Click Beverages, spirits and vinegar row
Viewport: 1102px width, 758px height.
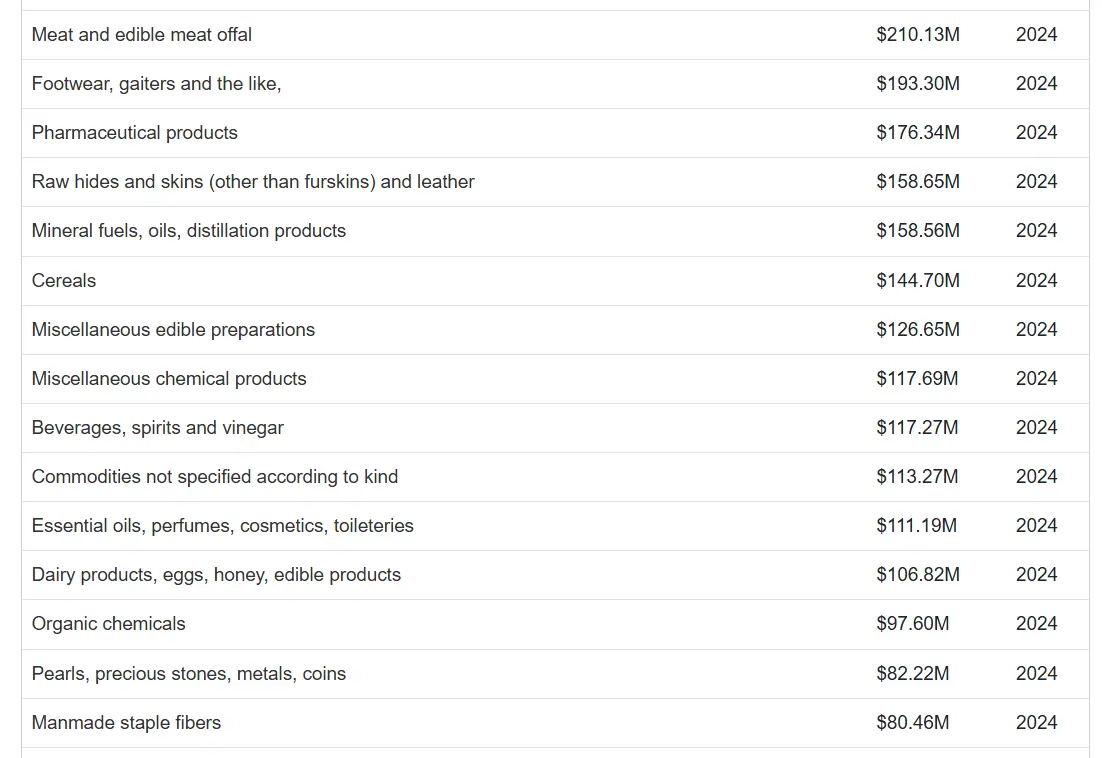[x=158, y=428]
